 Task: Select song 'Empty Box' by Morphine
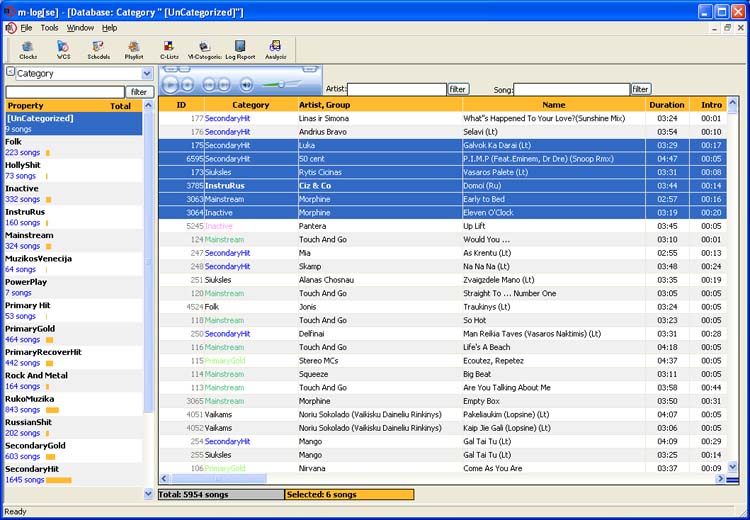coord(443,401)
